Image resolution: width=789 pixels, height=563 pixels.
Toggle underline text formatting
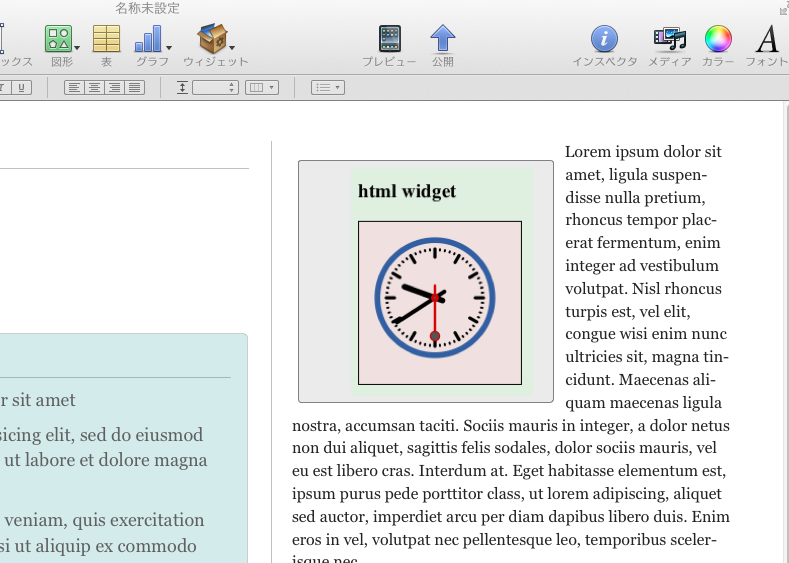pos(21,88)
